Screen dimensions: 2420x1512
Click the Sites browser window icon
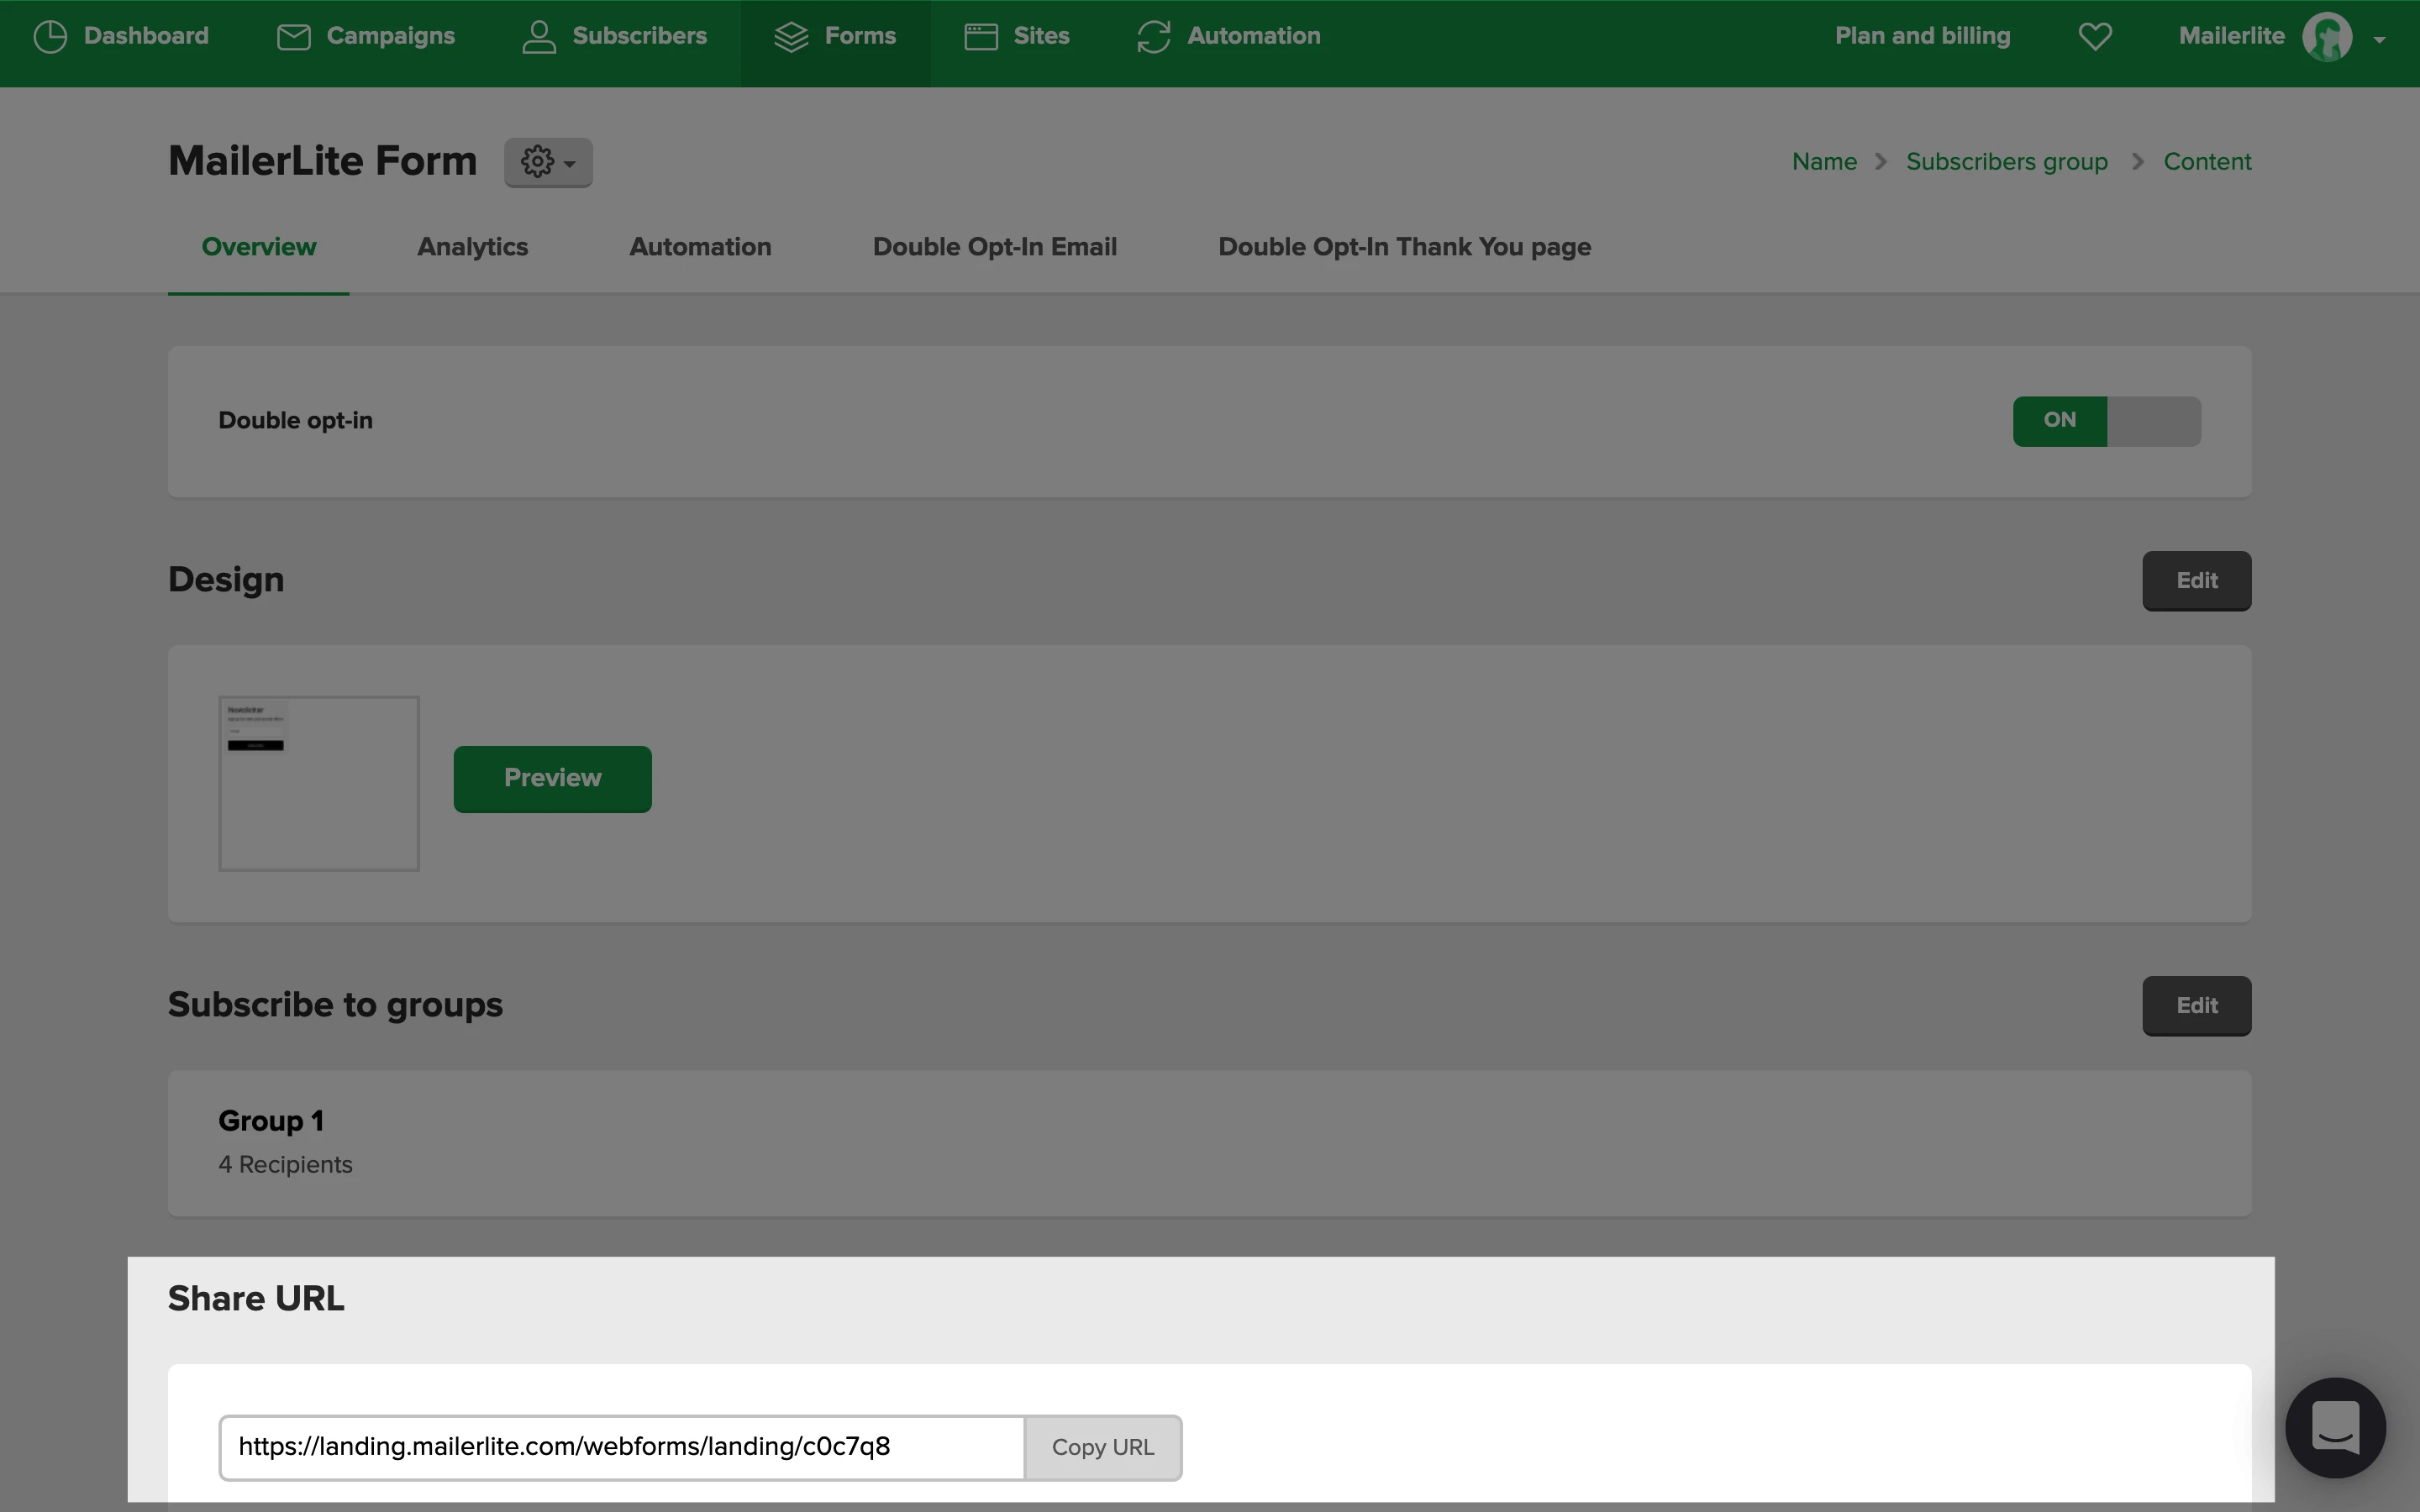pyautogui.click(x=980, y=37)
